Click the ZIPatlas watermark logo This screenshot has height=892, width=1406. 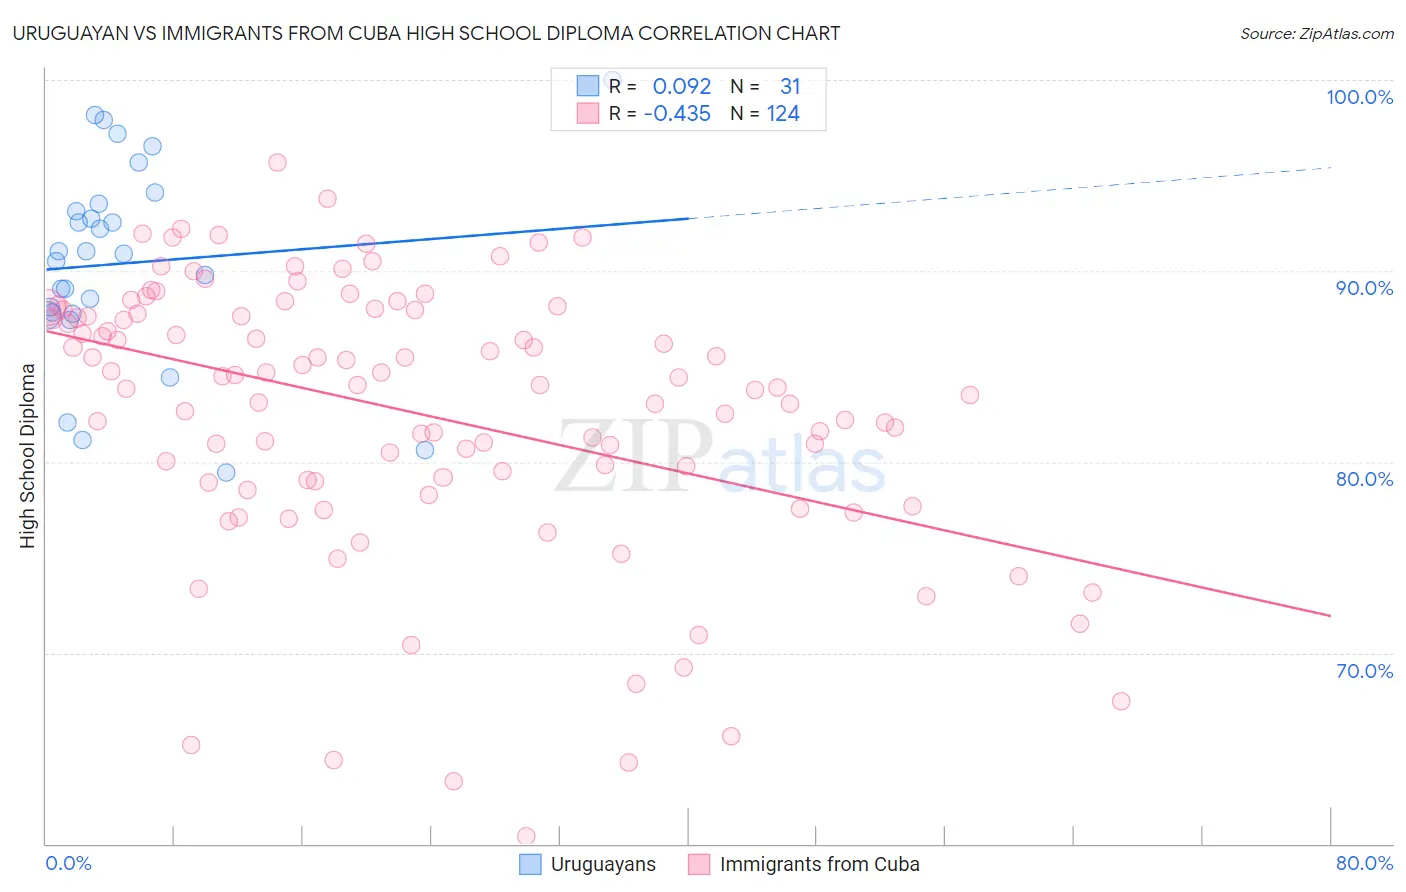pyautogui.click(x=720, y=457)
